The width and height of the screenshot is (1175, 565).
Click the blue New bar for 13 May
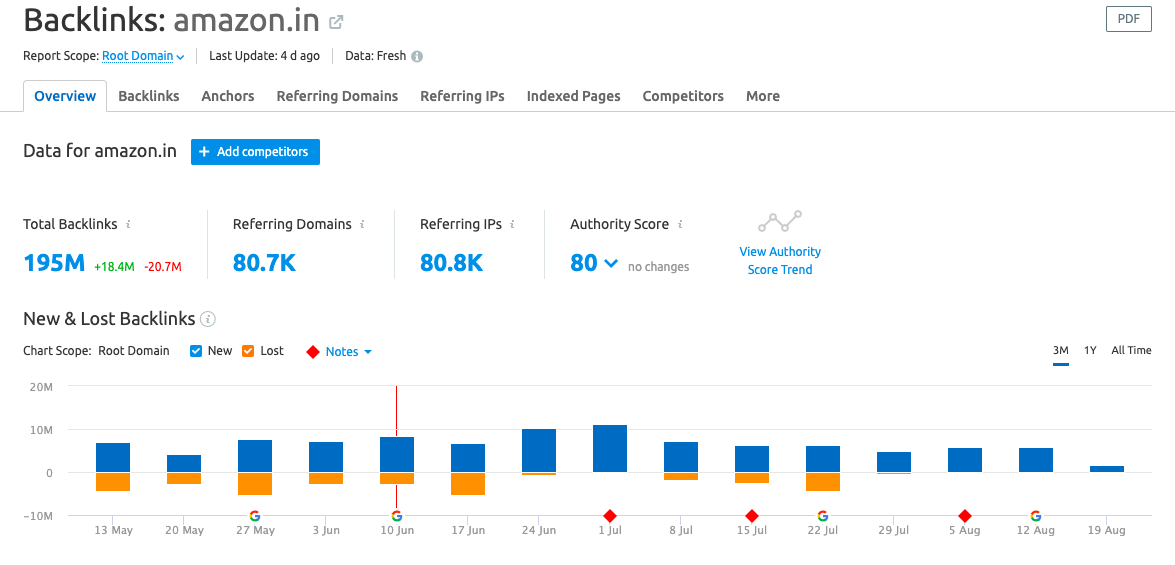pos(113,457)
